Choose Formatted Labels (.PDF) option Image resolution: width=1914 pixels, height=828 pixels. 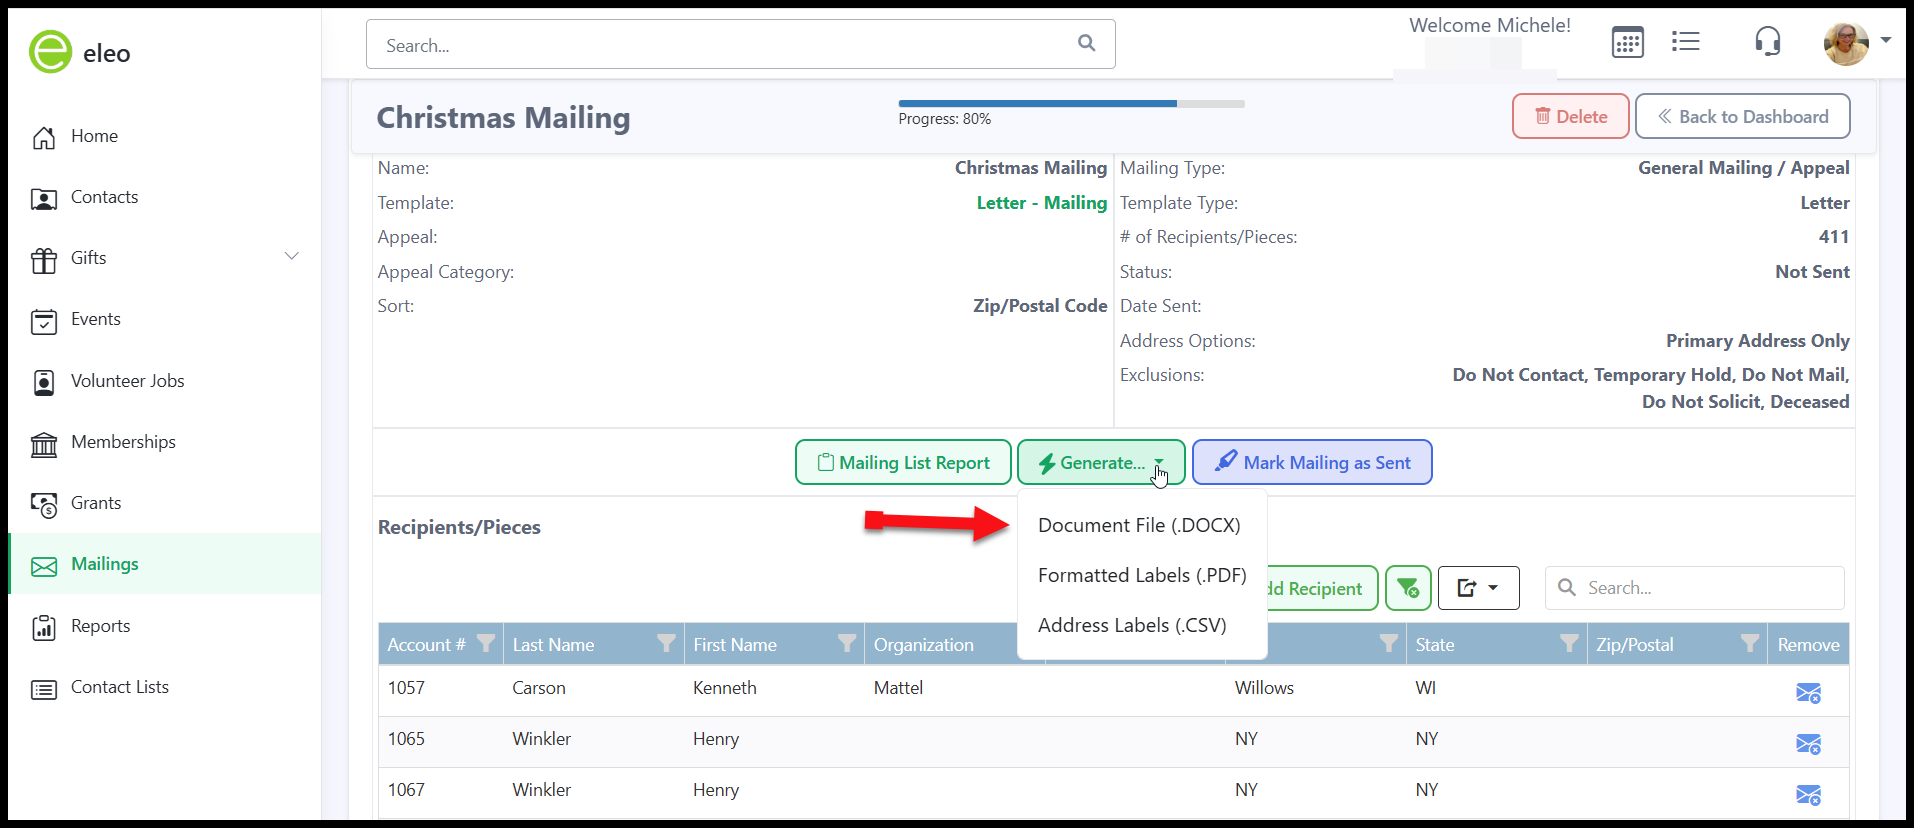pos(1142,575)
